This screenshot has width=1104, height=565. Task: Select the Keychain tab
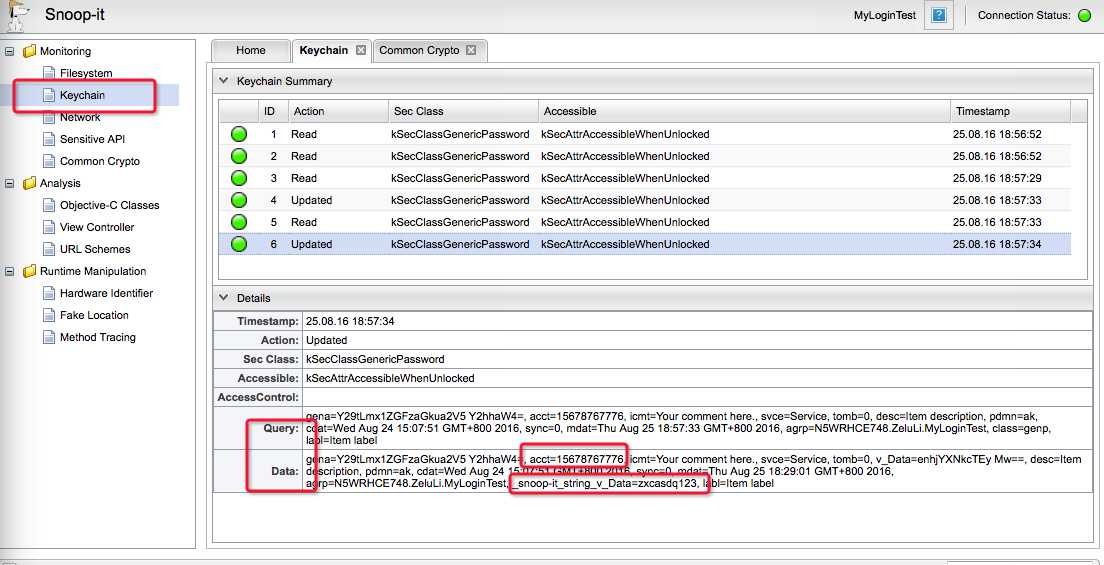click(324, 51)
